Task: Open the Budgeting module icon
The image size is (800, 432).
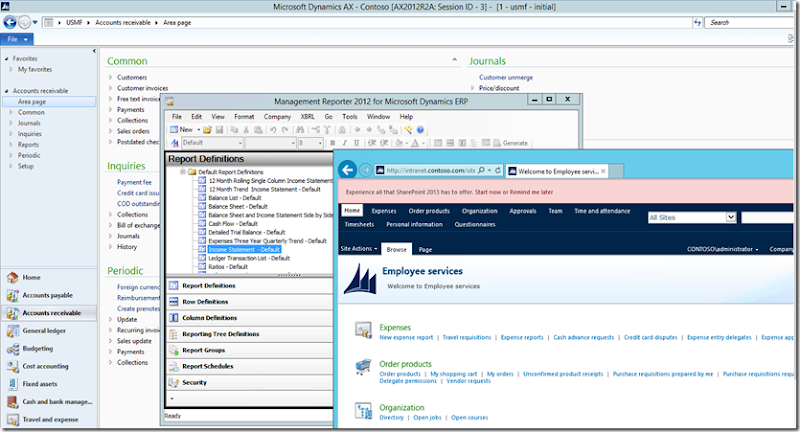Action: (x=12, y=349)
